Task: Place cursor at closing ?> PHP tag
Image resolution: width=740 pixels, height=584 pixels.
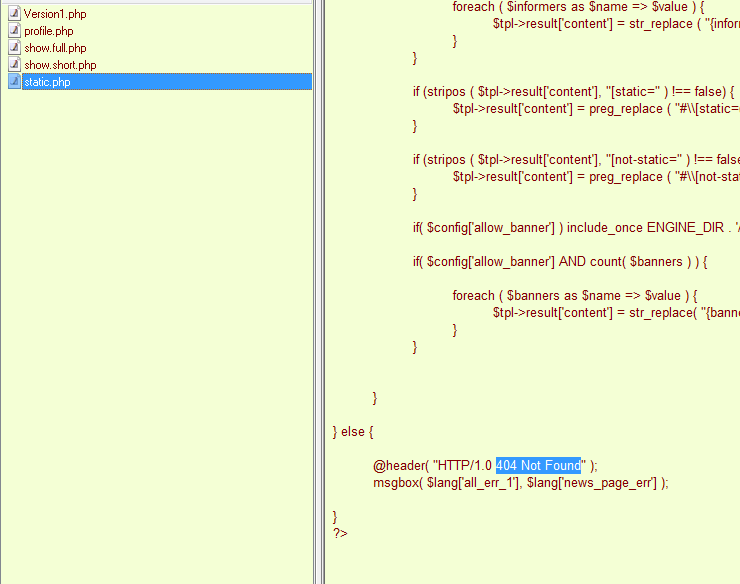Action: (340, 534)
